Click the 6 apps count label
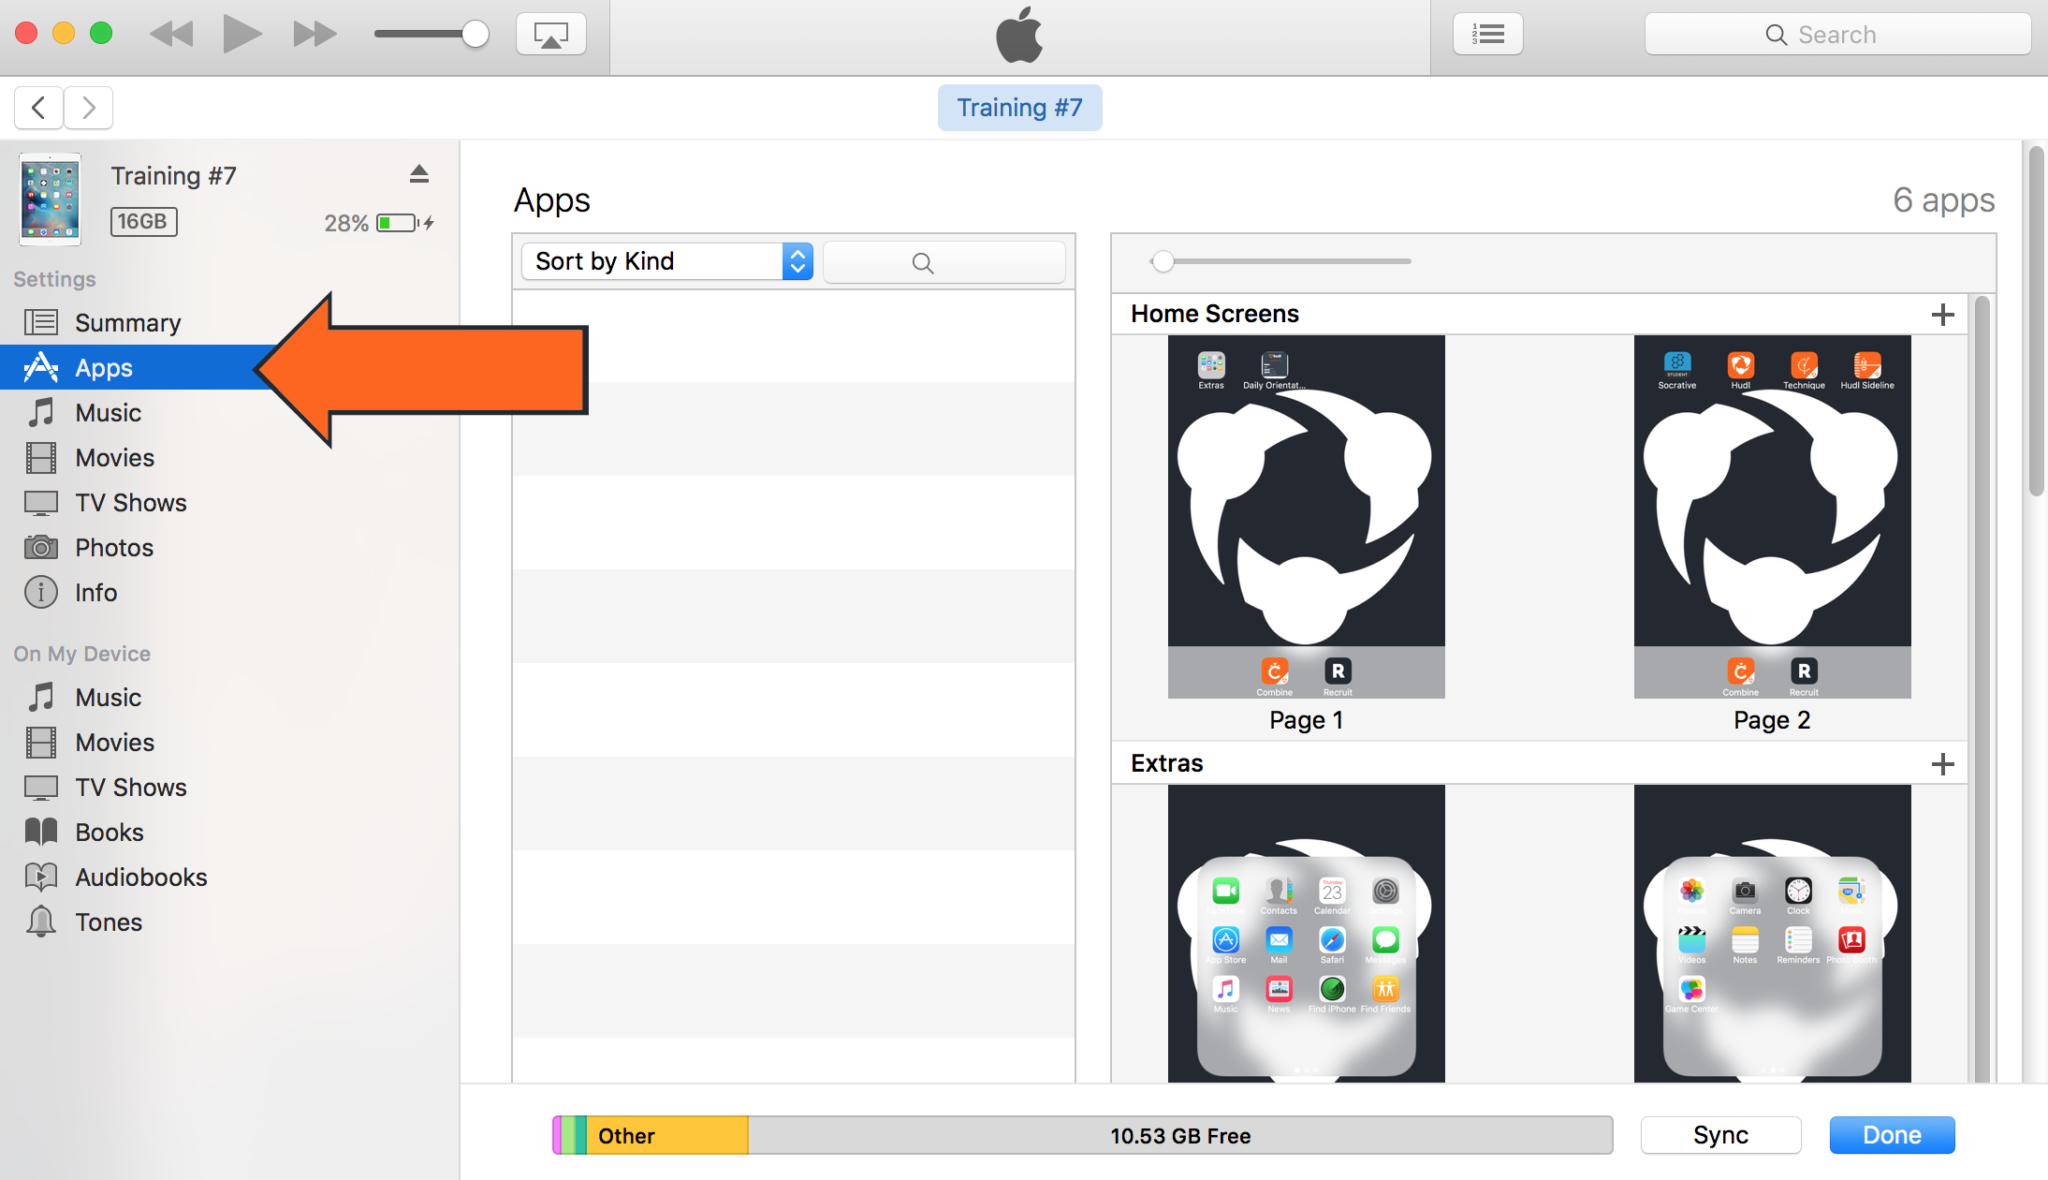Viewport: 2048px width, 1180px height. click(x=1943, y=200)
